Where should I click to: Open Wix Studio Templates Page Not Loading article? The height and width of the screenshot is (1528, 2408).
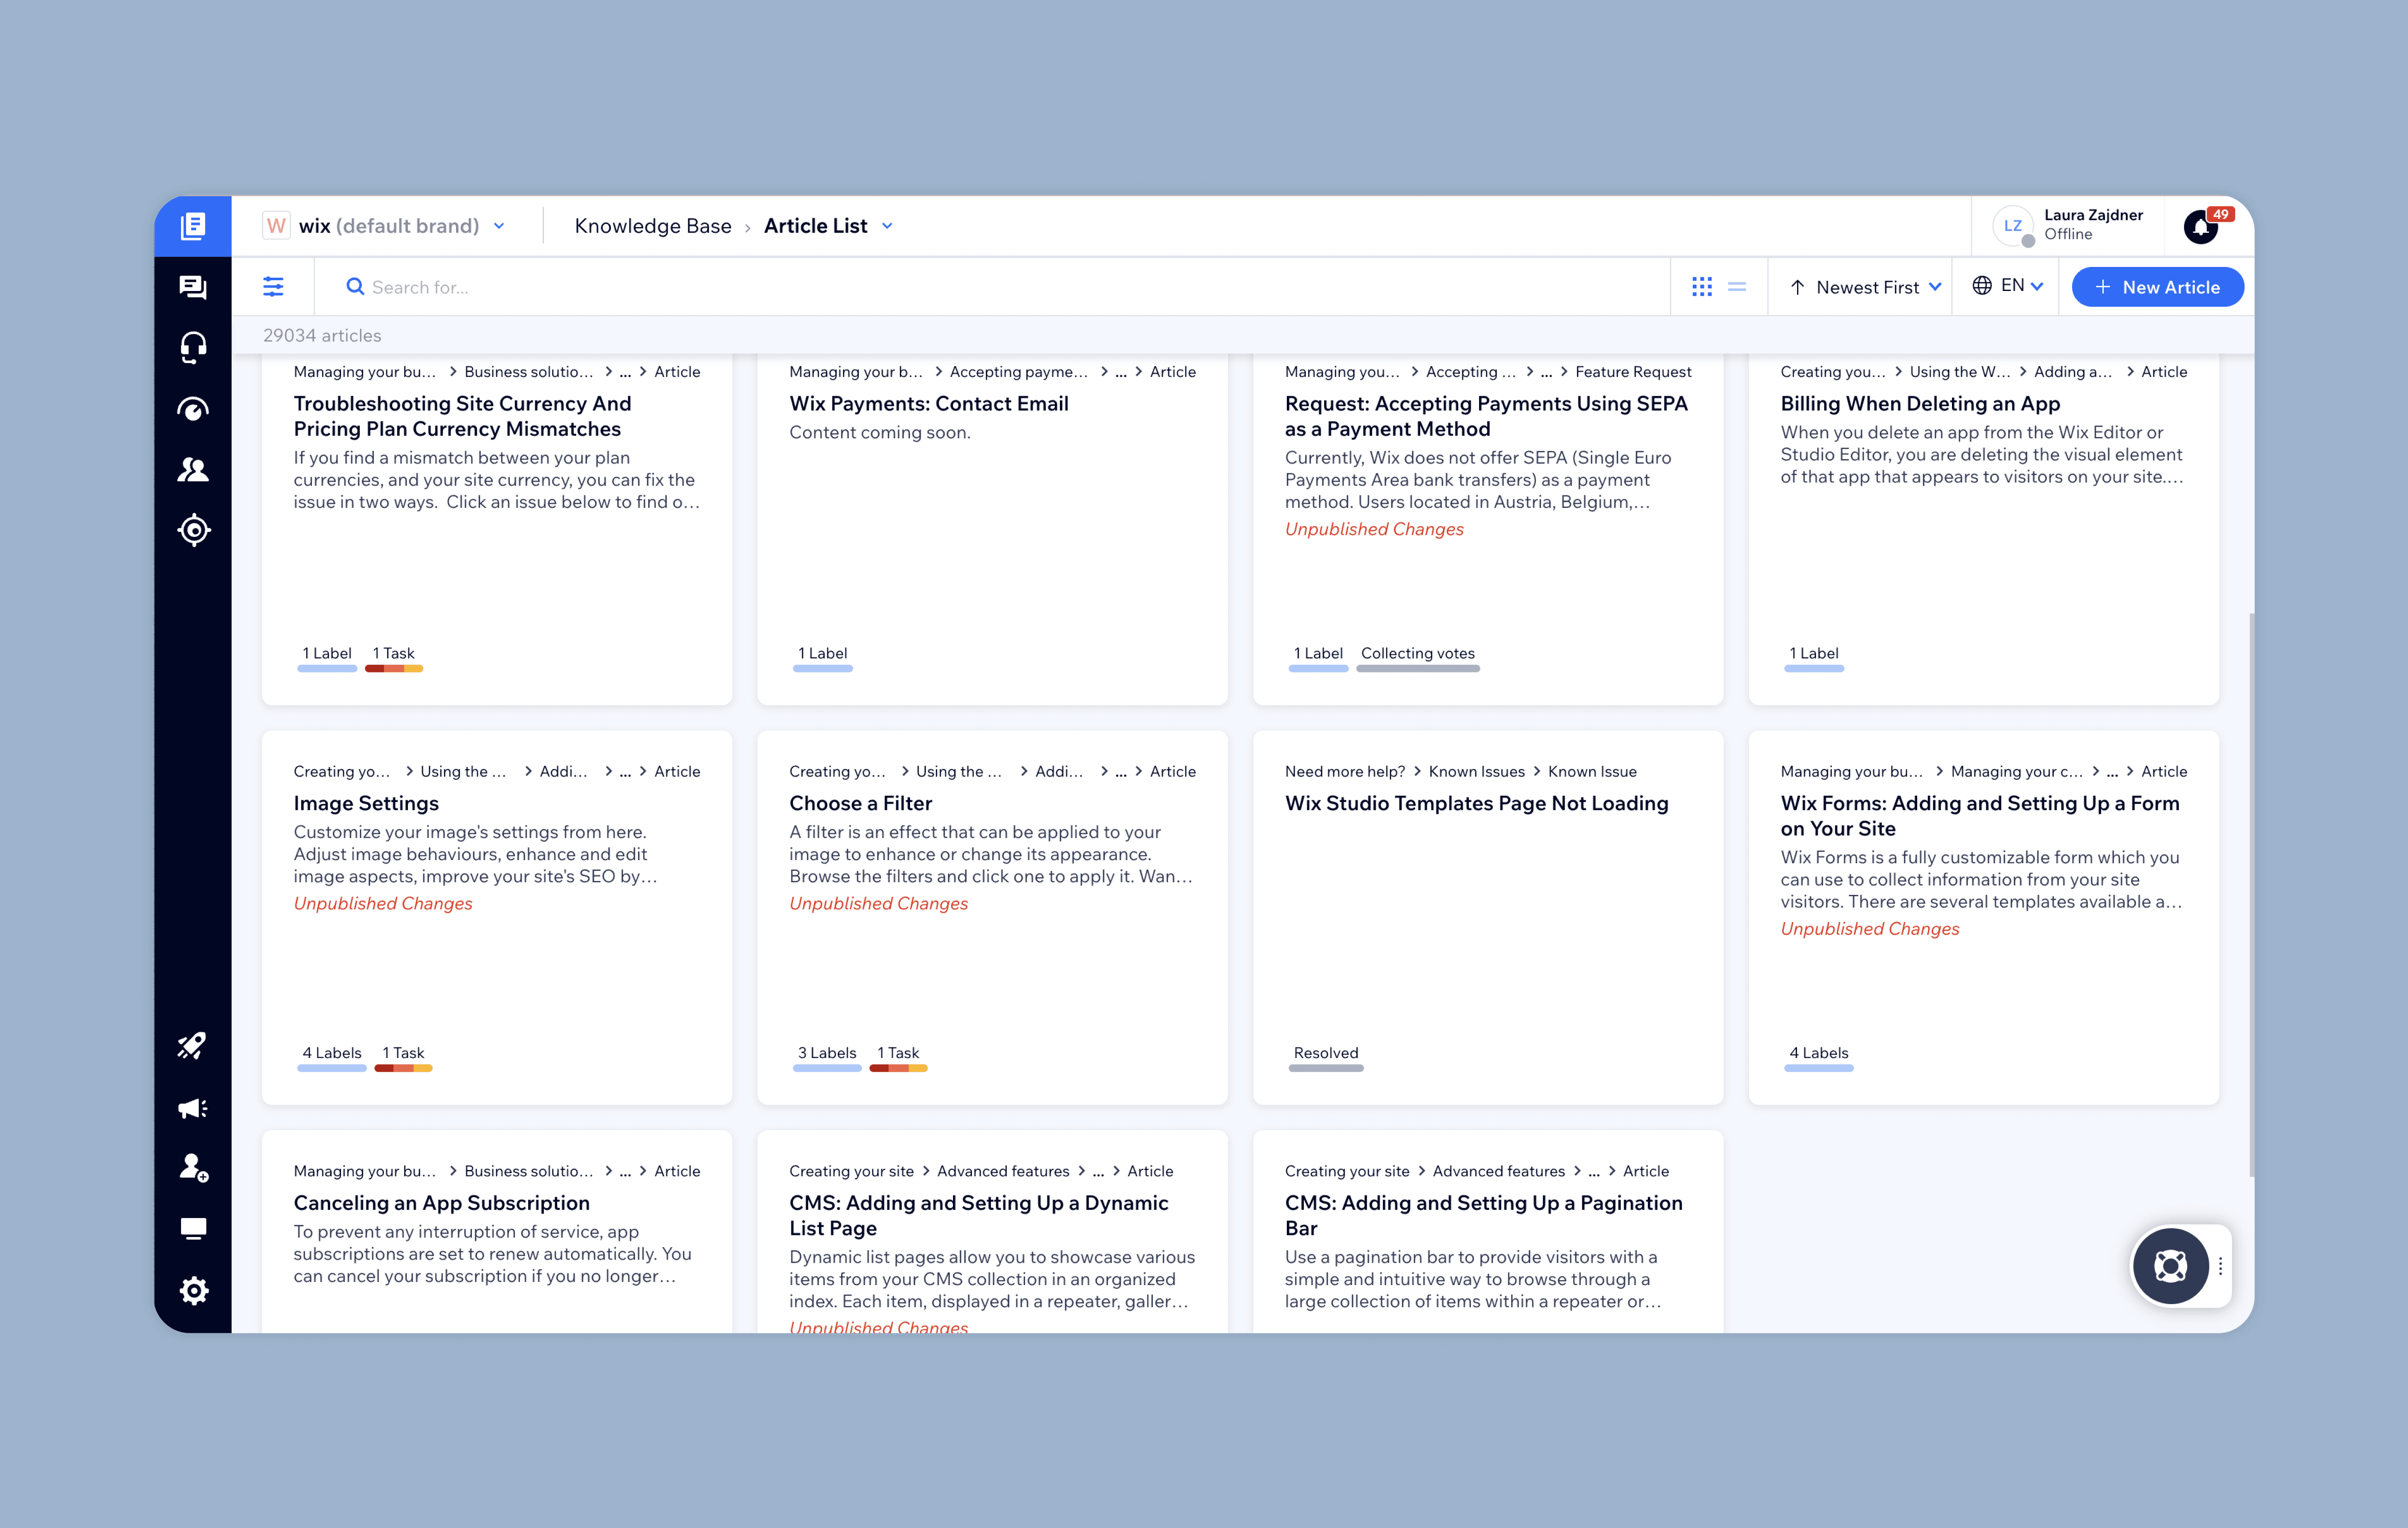1476,803
